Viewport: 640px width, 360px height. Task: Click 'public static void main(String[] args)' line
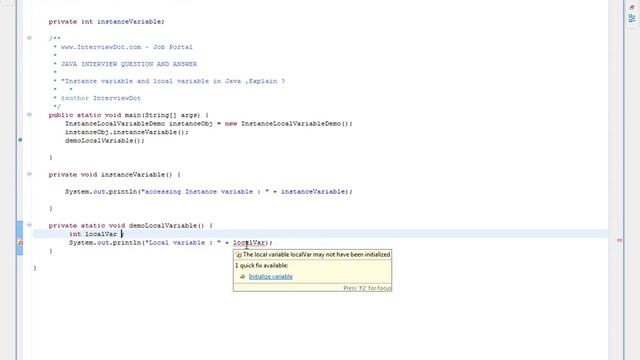(128, 115)
